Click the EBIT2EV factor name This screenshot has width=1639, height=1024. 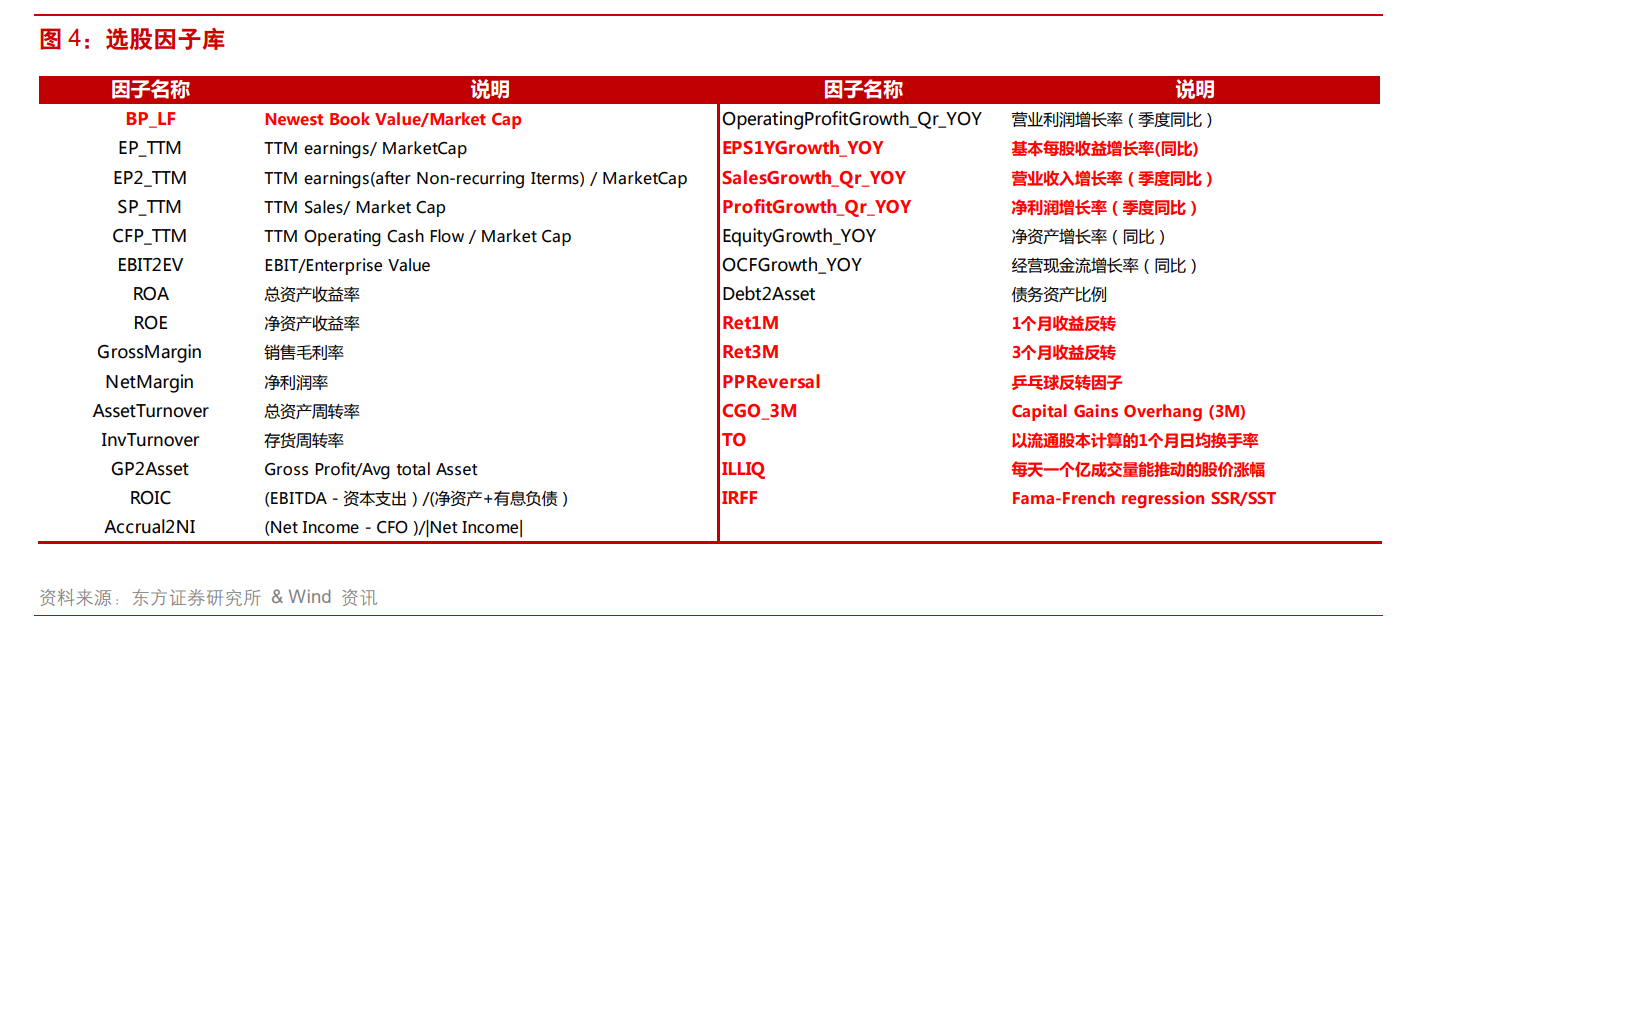[150, 265]
